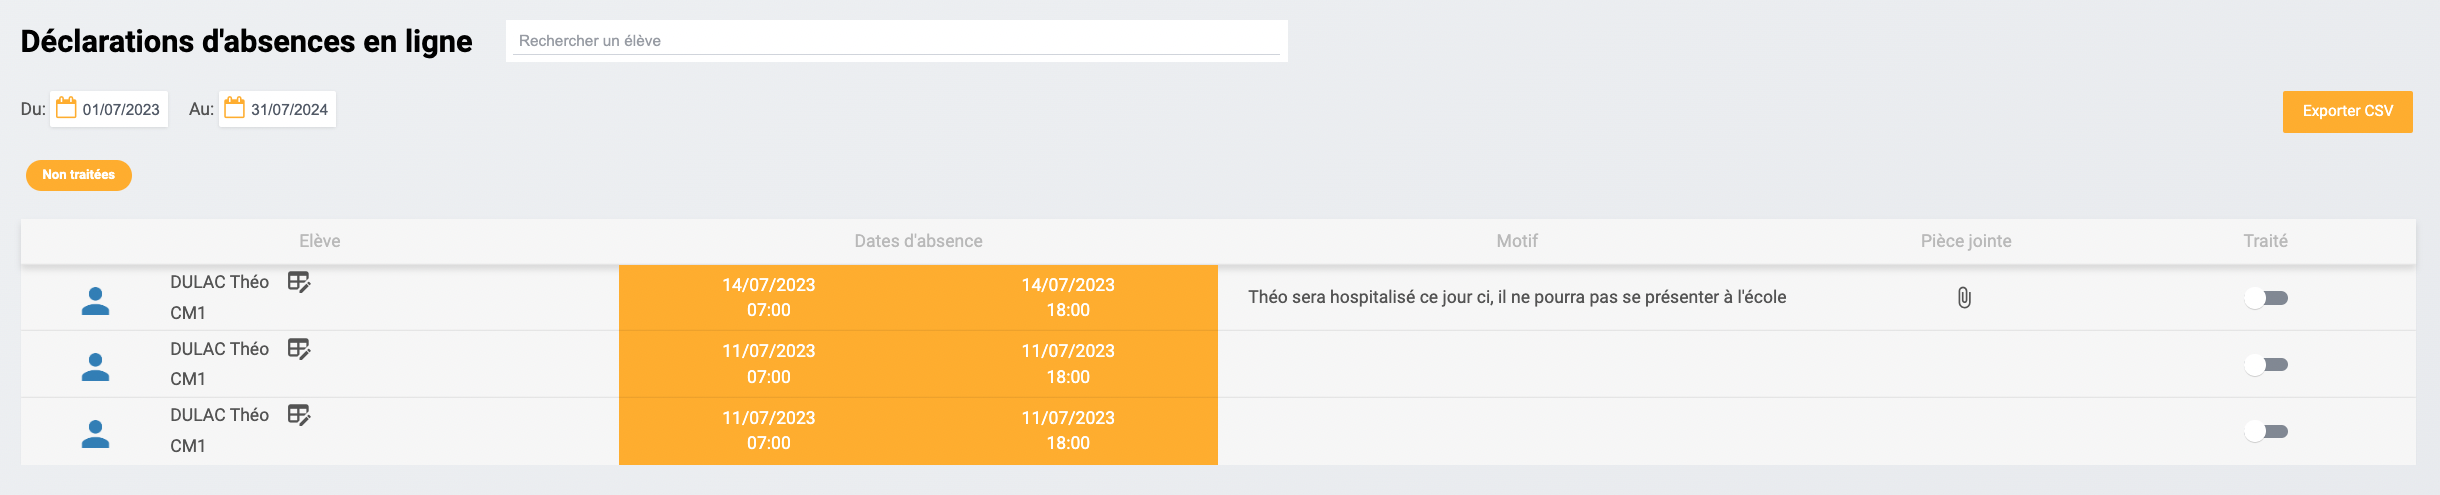2440x495 pixels.
Task: Open the paperclip attachment for the hospitalisation absence
Action: 1964,298
